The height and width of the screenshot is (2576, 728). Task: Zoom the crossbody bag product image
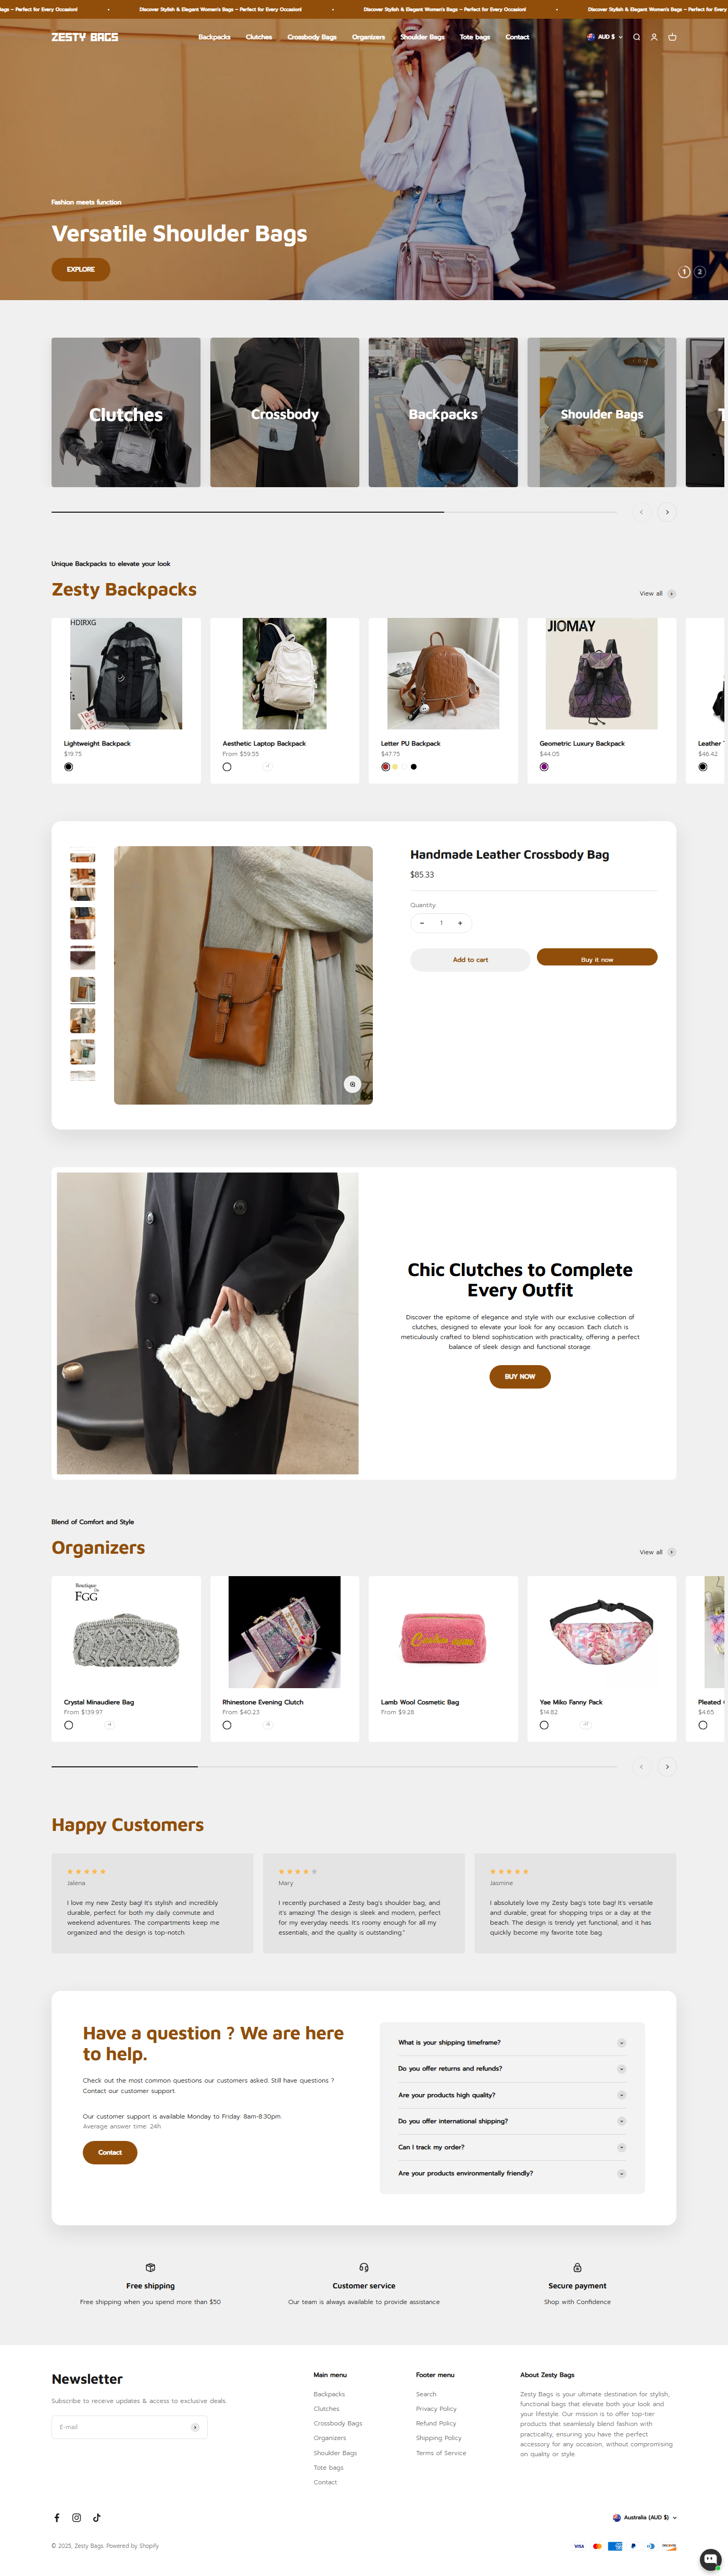pos(352,1084)
